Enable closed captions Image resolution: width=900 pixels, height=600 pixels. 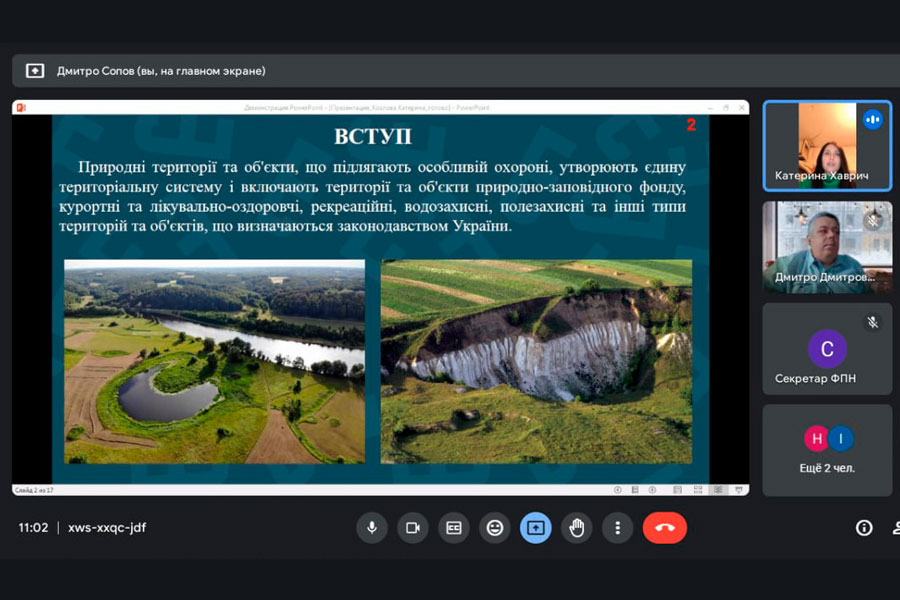(454, 528)
